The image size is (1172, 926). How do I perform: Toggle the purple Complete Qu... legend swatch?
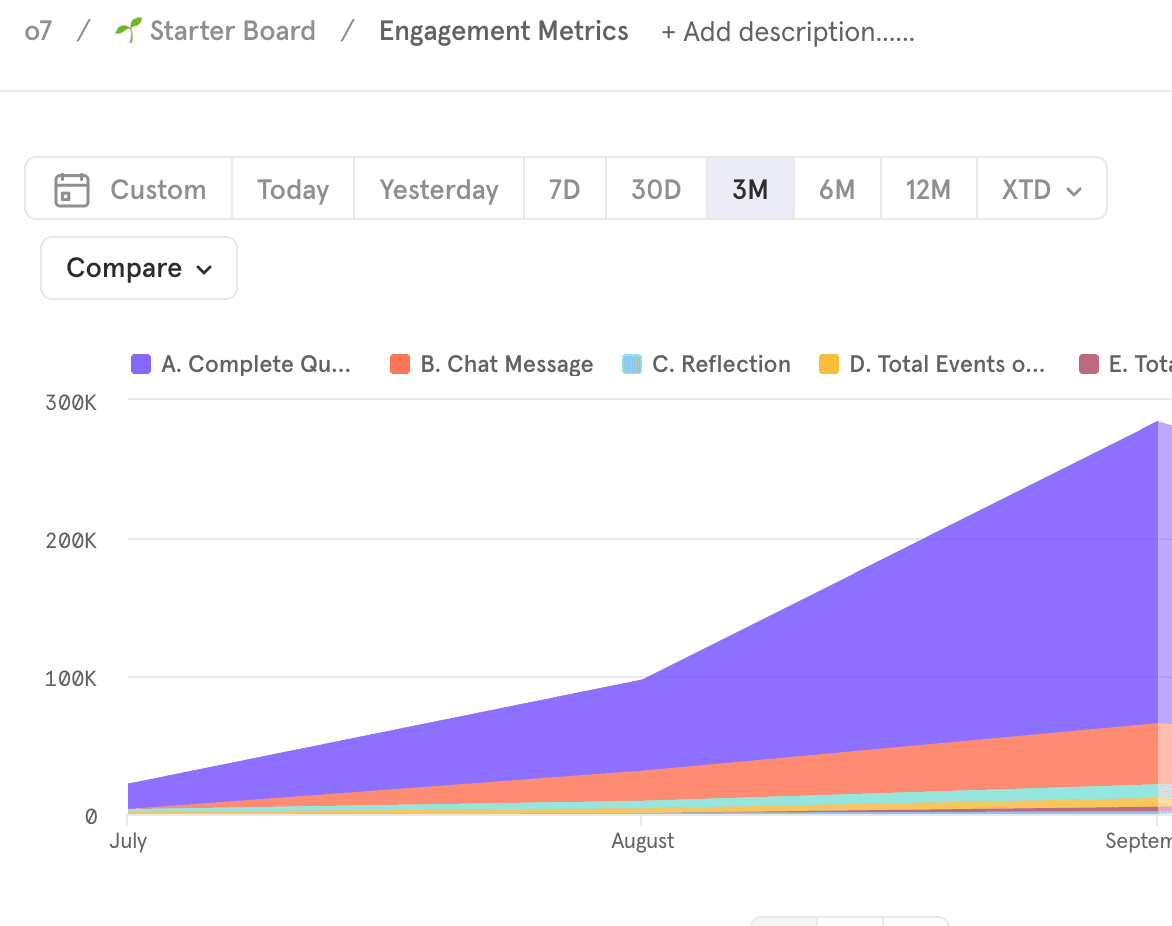(141, 364)
